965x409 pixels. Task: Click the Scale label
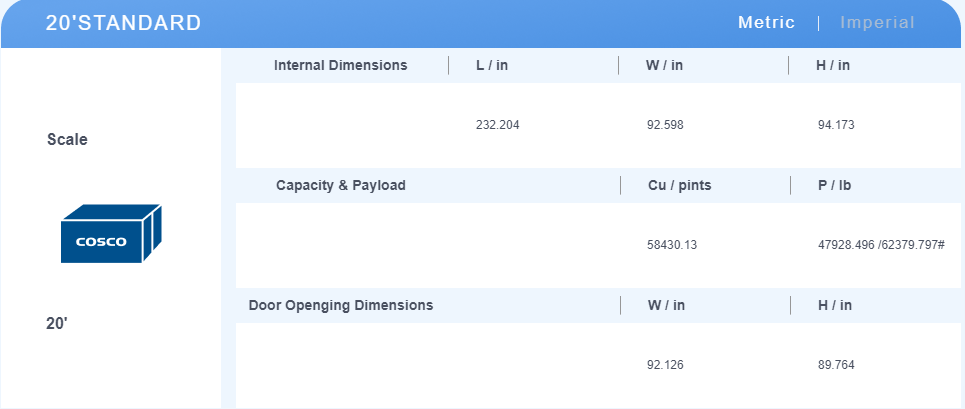(x=67, y=140)
